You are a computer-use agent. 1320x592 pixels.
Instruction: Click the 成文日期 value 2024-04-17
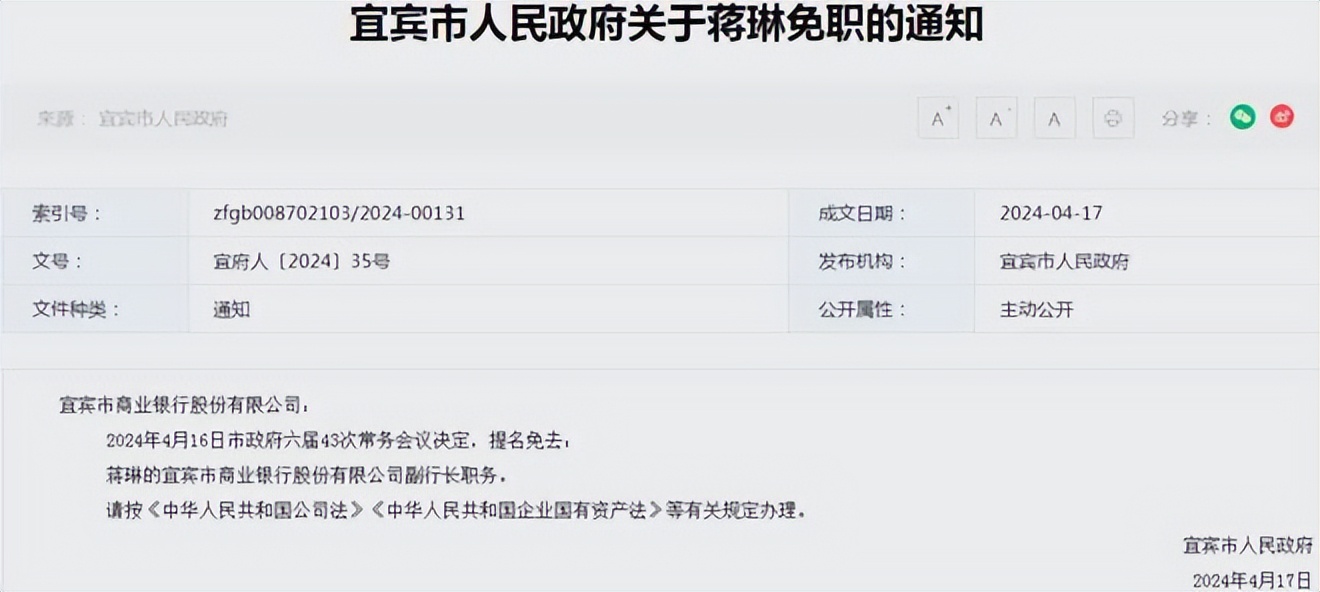(1051, 213)
